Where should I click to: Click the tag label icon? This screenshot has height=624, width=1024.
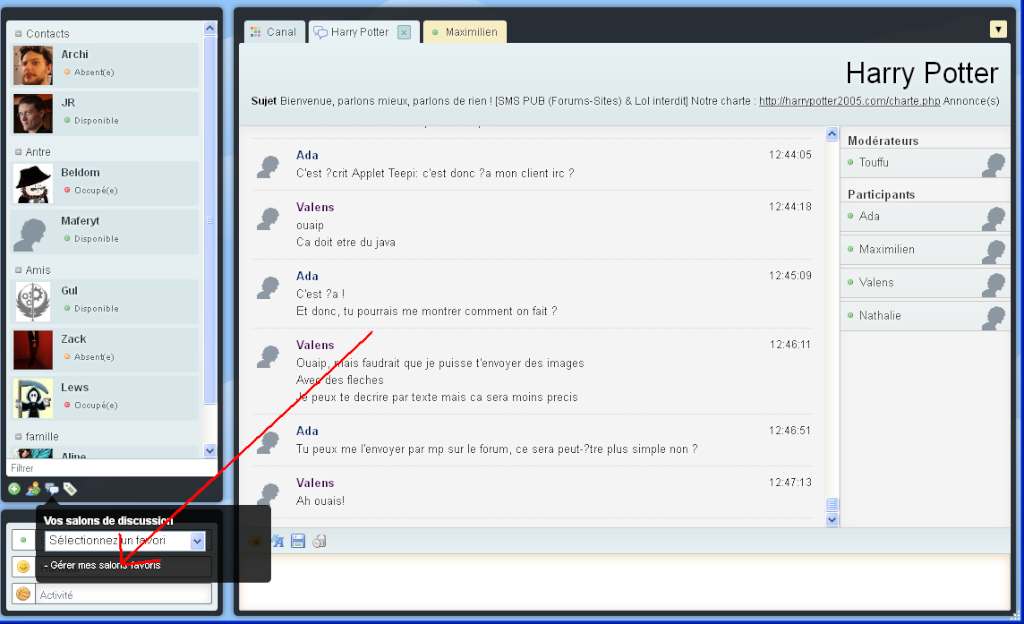point(70,489)
